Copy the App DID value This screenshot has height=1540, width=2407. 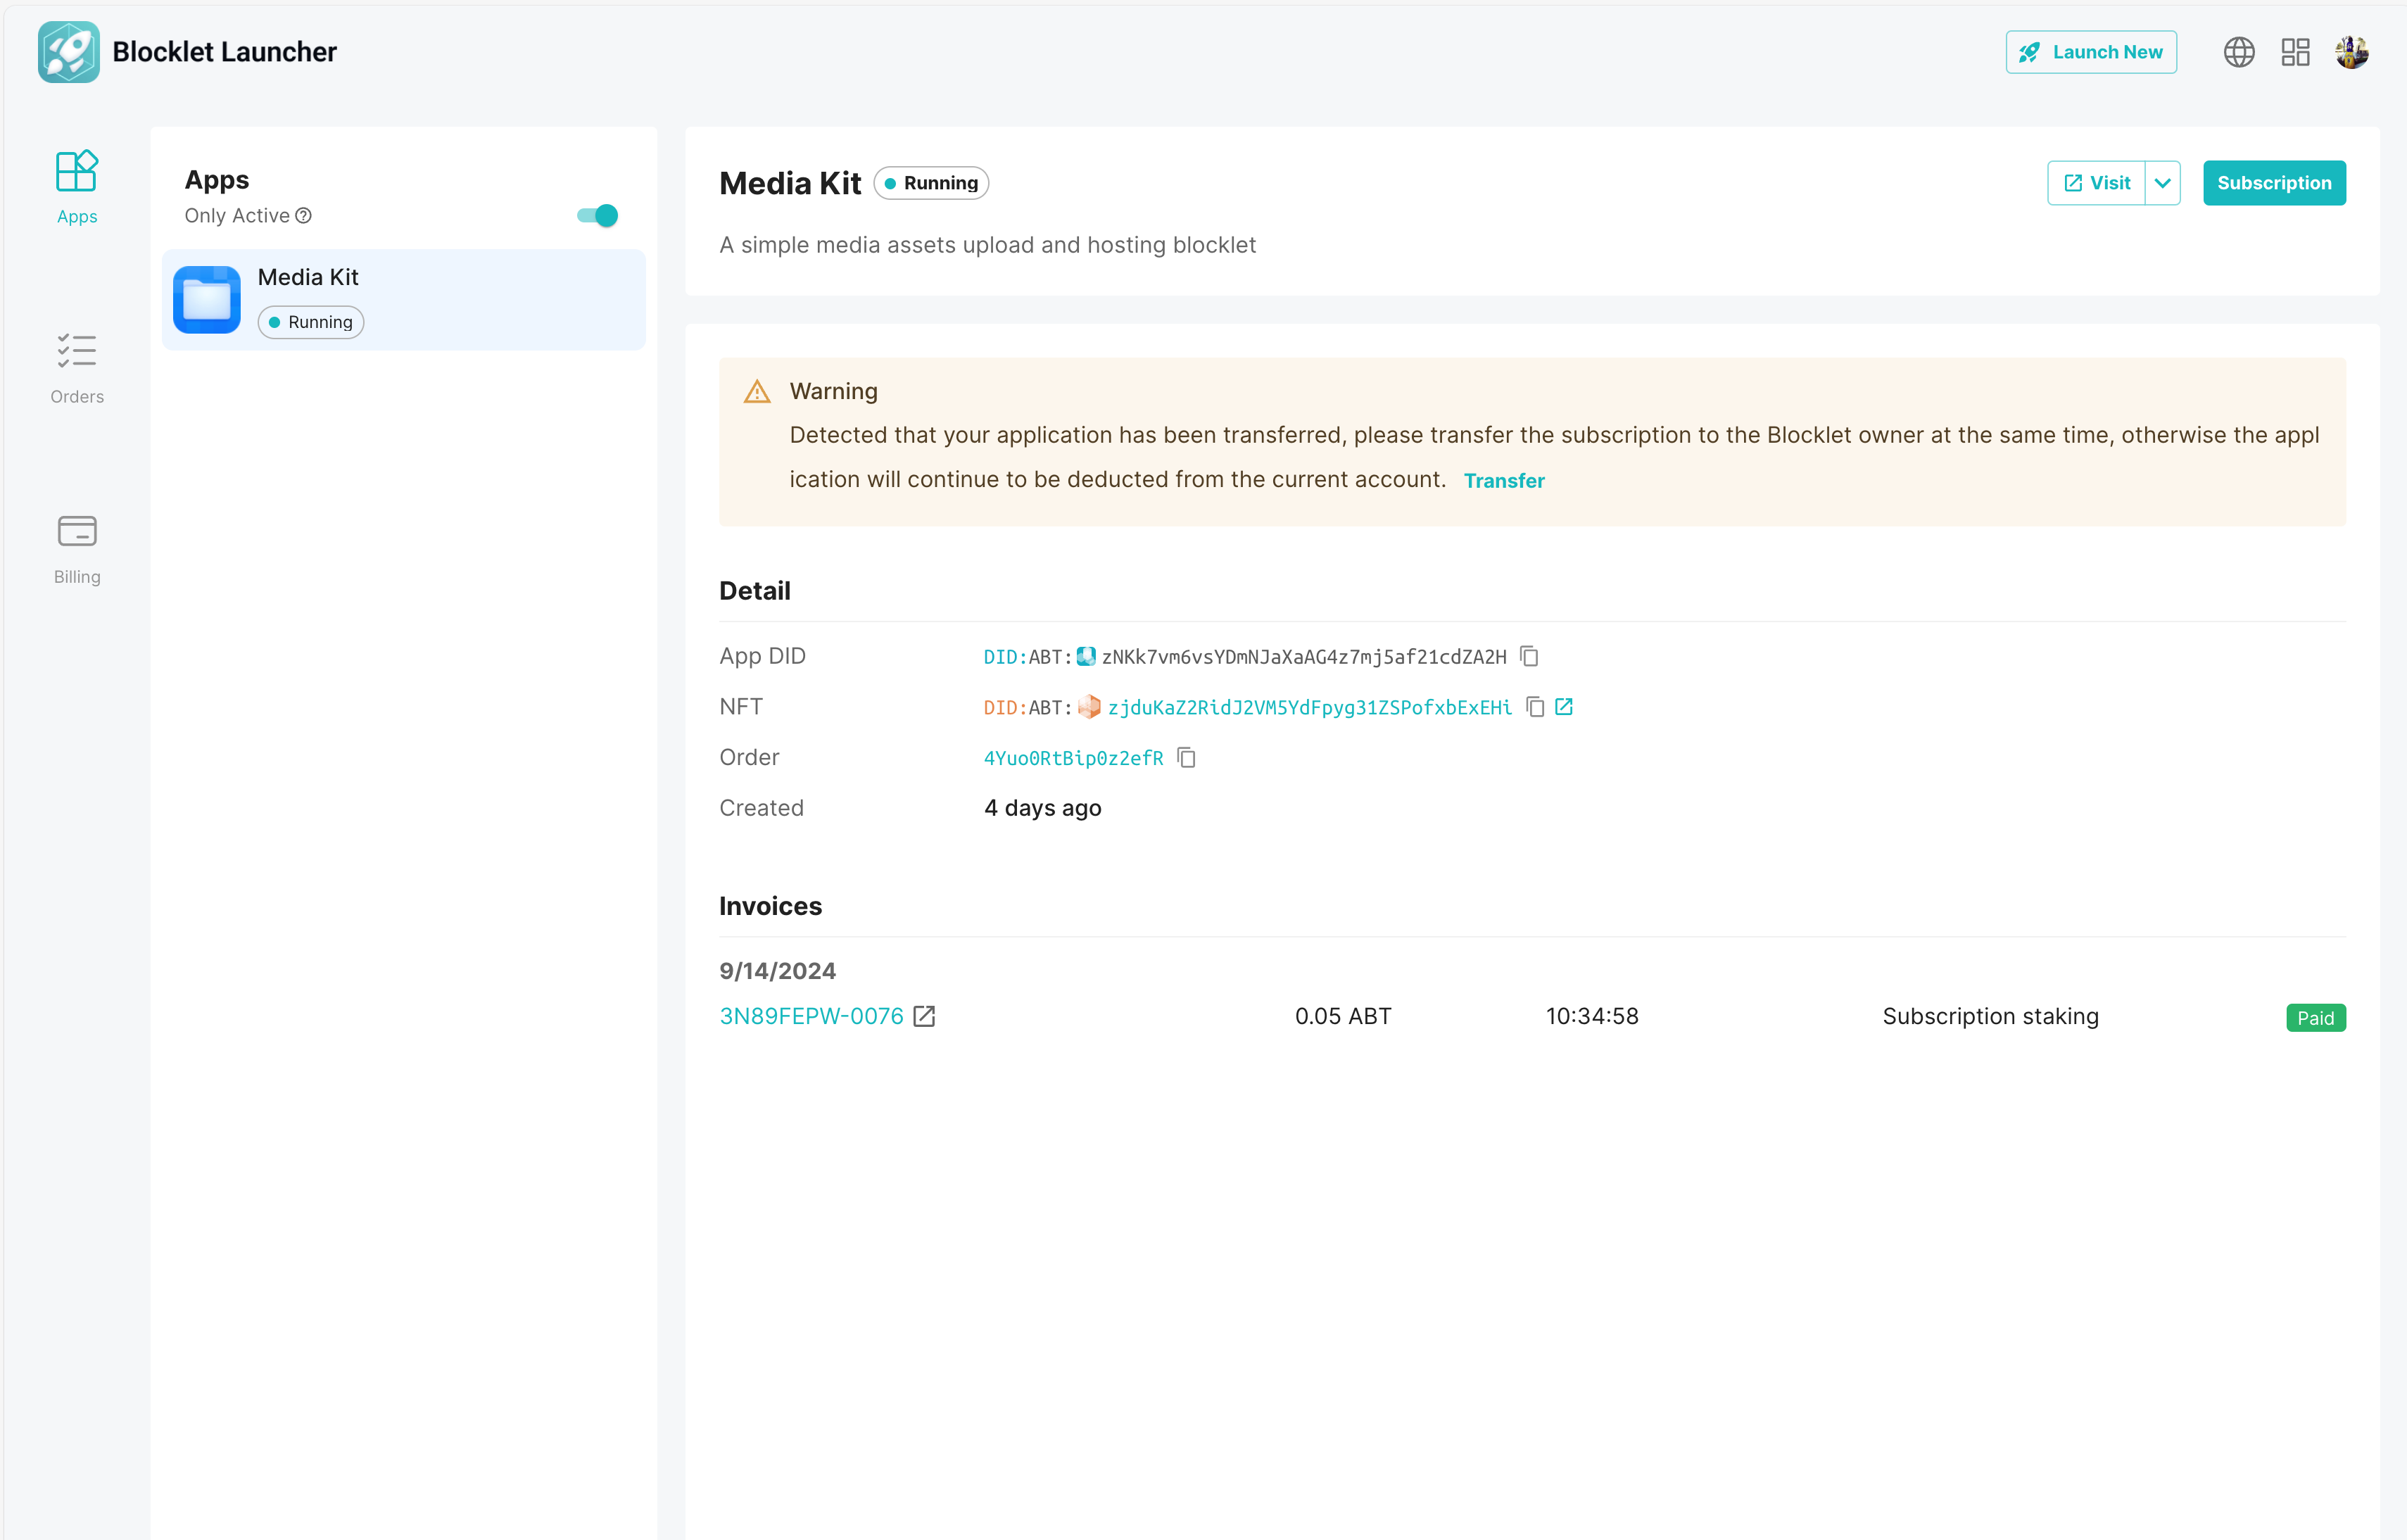(1529, 656)
